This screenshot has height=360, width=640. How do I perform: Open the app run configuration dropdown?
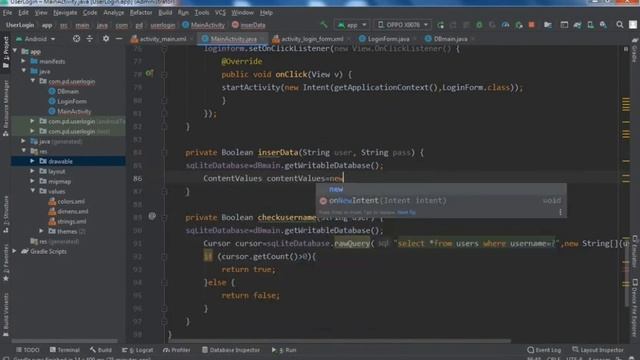point(351,25)
